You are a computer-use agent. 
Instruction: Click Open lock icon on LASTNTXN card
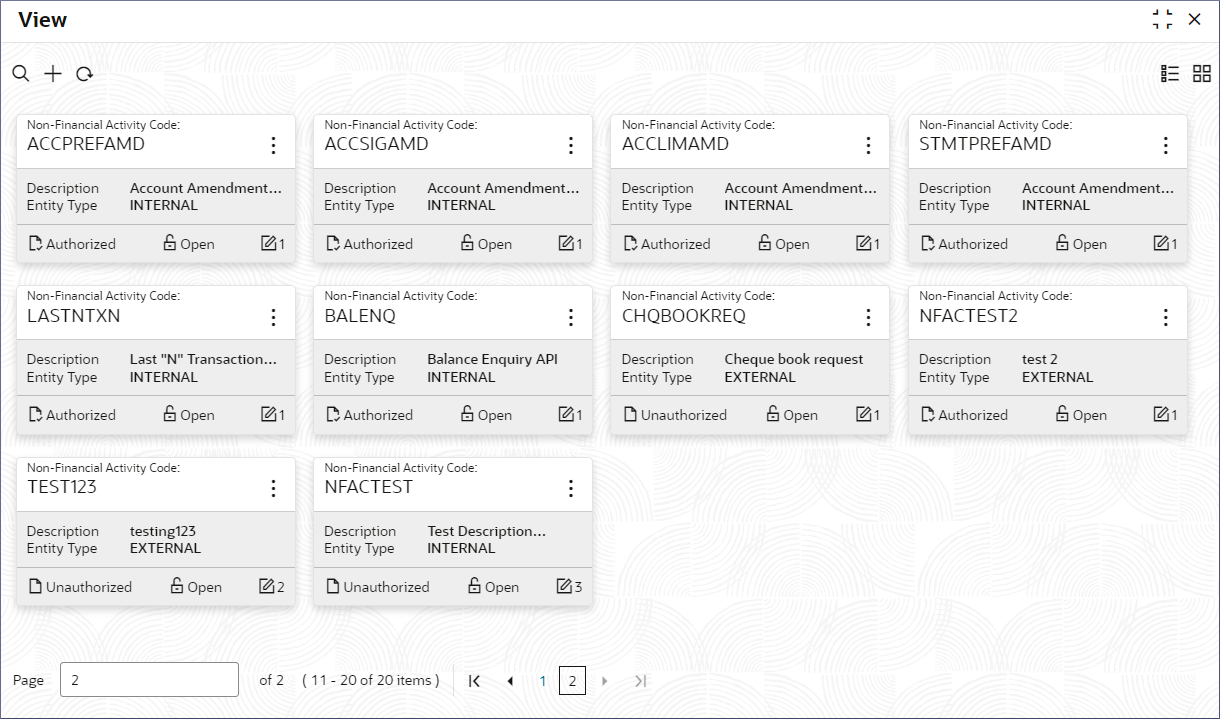(x=170, y=414)
